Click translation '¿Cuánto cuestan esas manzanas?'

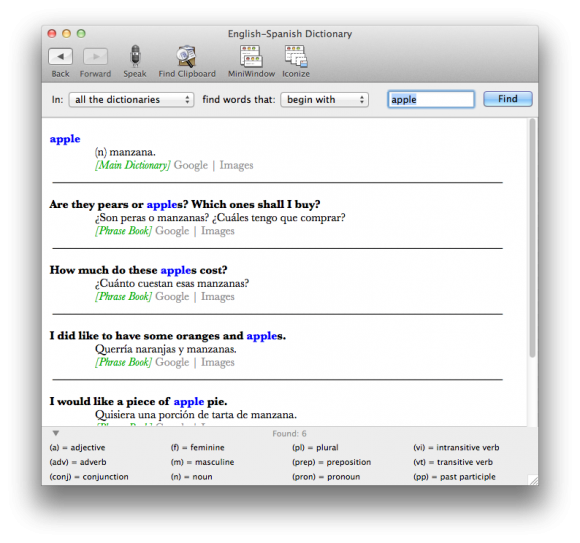pos(172,283)
